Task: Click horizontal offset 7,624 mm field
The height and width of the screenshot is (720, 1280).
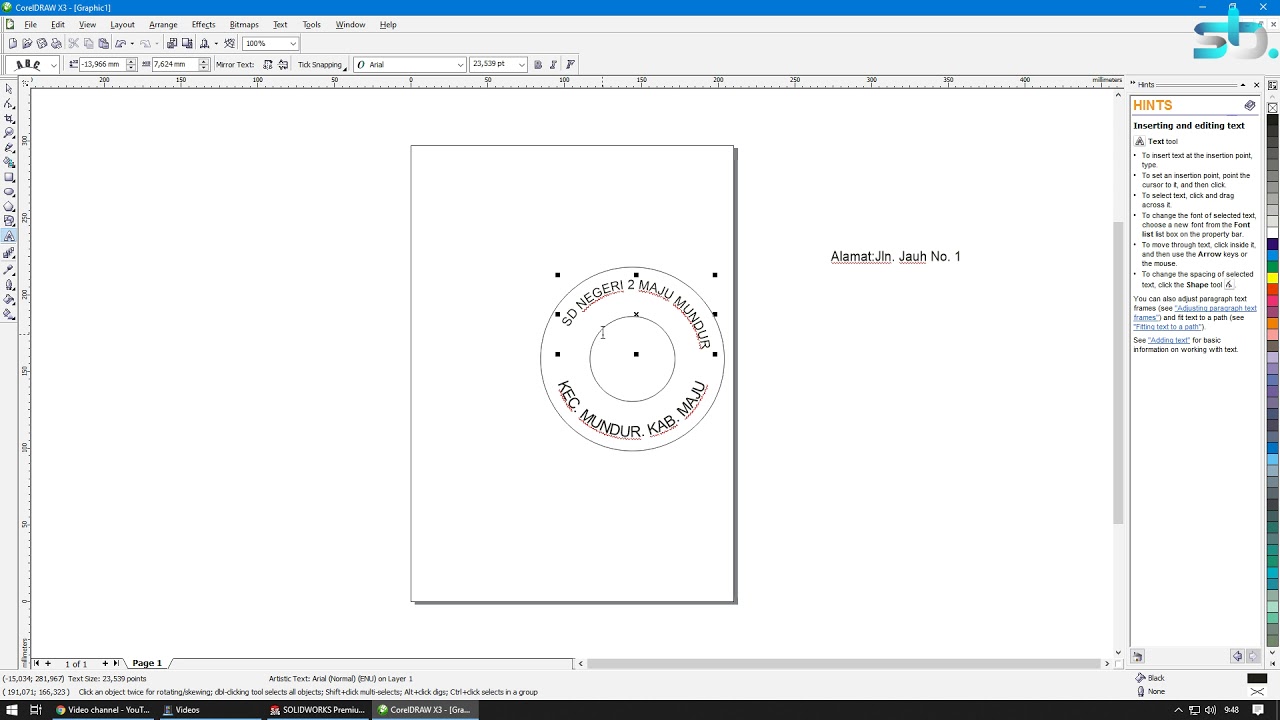Action: coord(174,64)
